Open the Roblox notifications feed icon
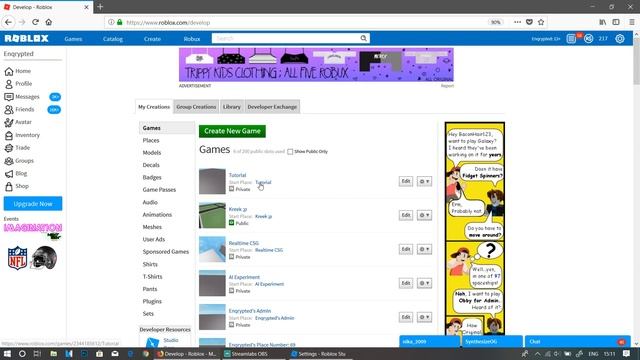Screen dimensions: 640x360 pos(571,38)
